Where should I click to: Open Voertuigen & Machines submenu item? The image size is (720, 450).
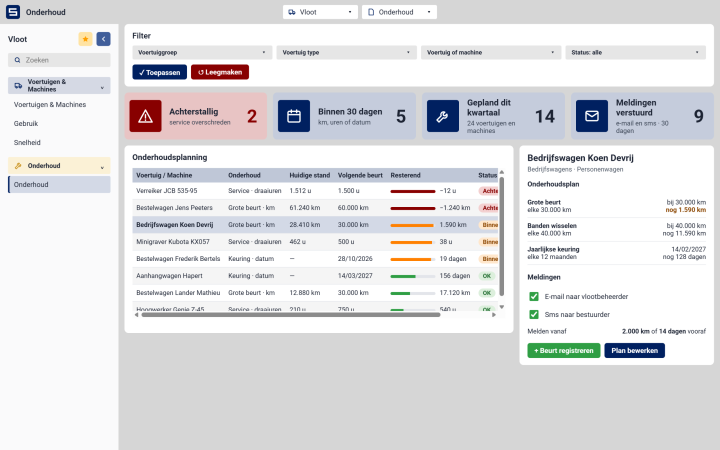(59, 105)
